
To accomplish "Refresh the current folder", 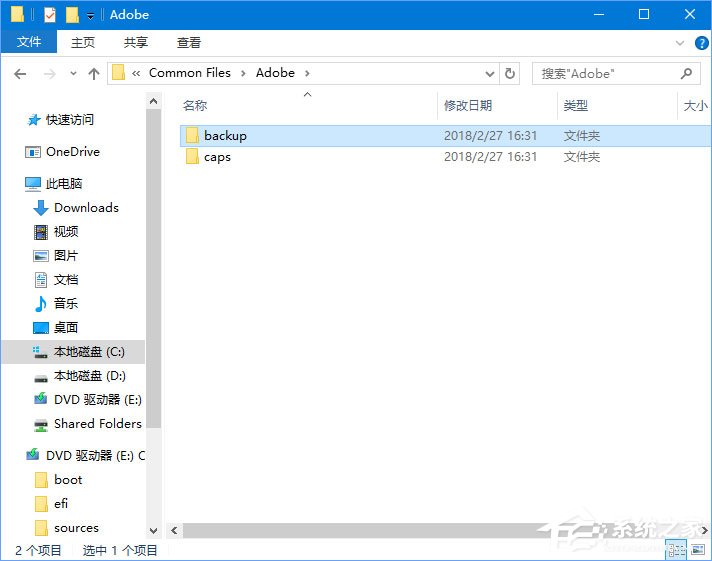I will [509, 74].
